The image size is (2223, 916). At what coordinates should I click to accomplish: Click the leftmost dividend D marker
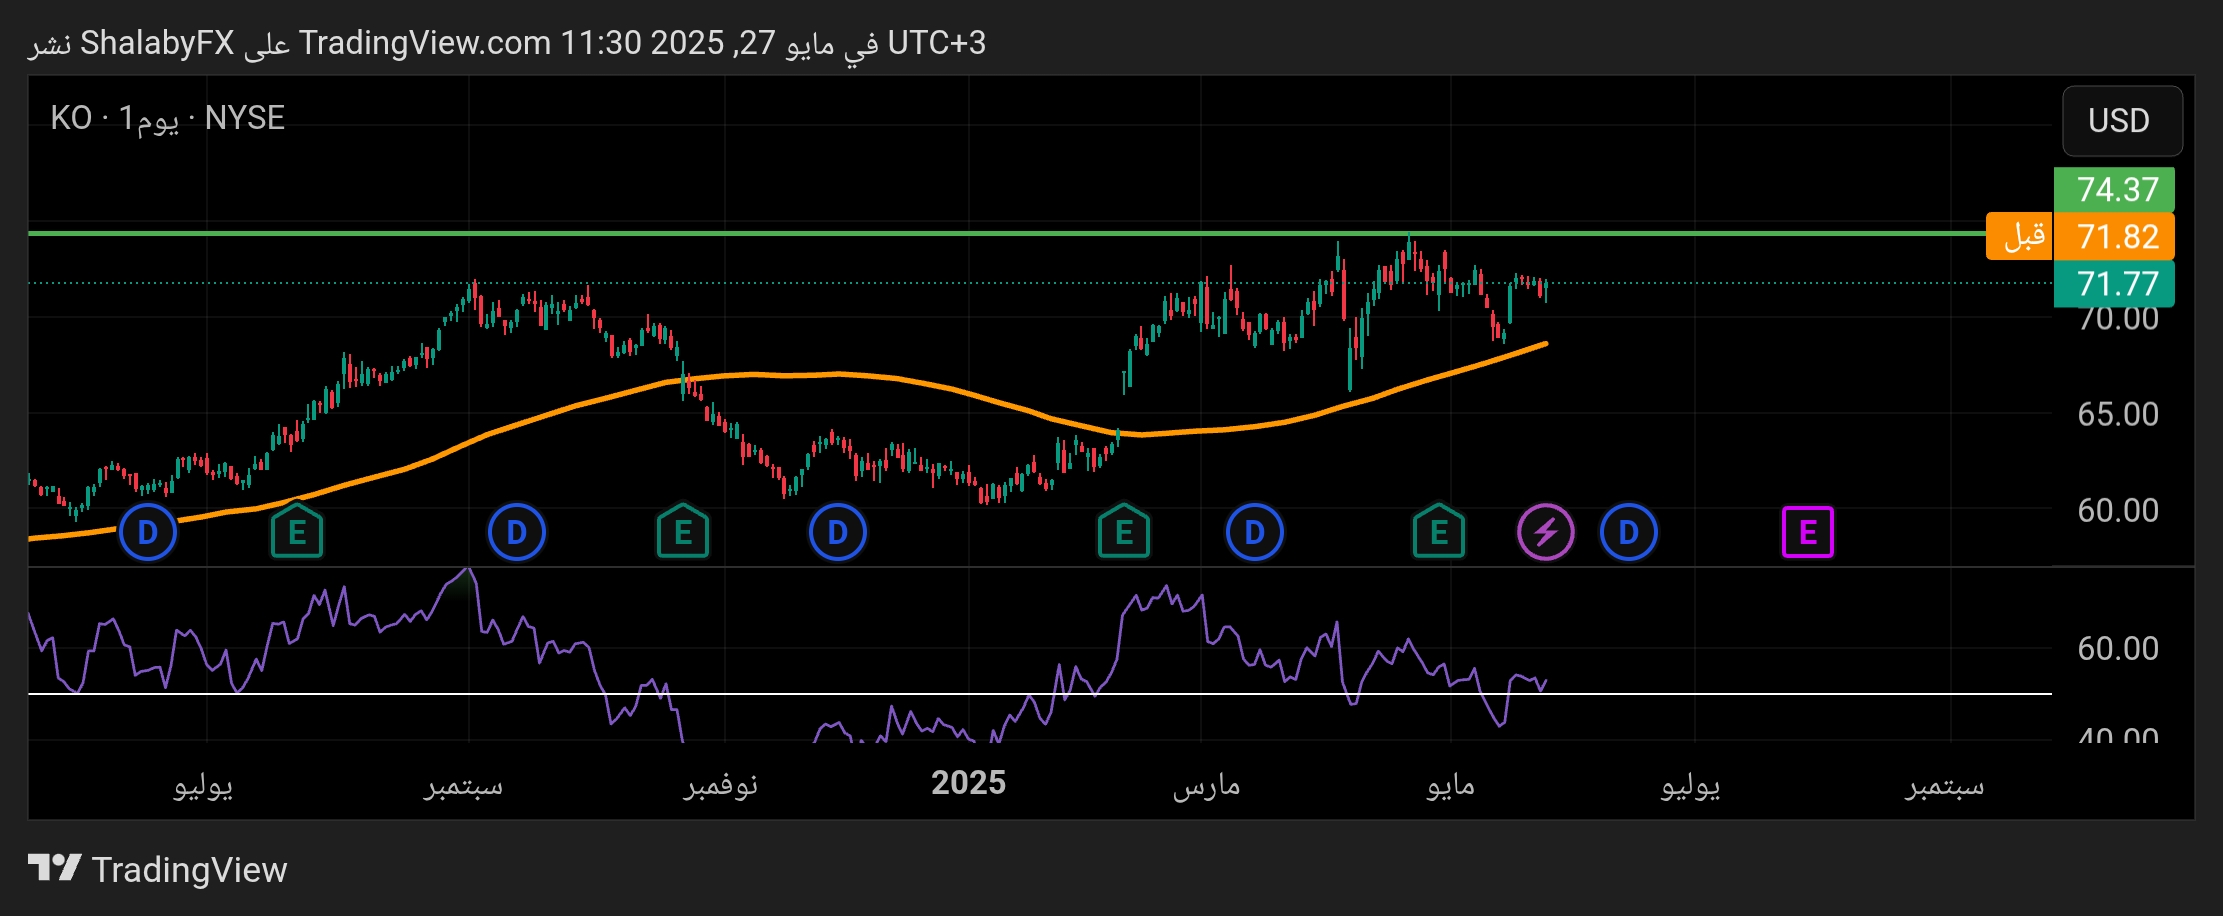(x=148, y=533)
